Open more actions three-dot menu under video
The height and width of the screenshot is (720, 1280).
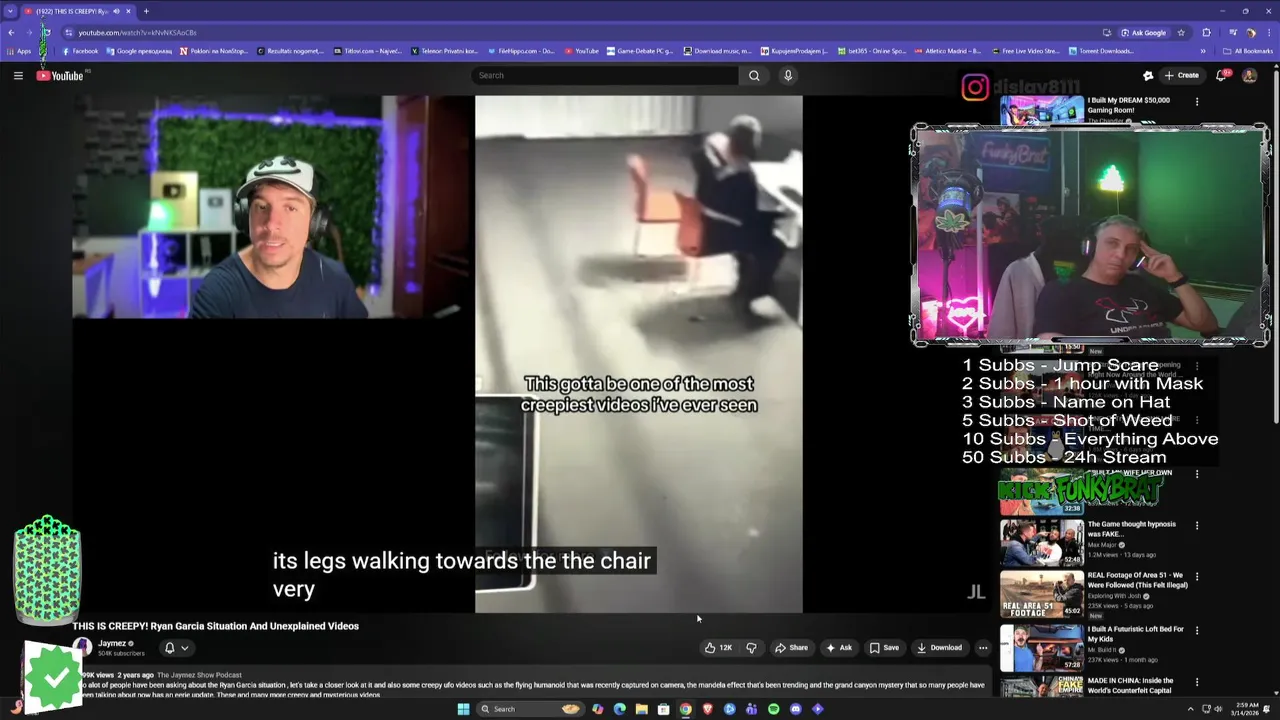[983, 647]
